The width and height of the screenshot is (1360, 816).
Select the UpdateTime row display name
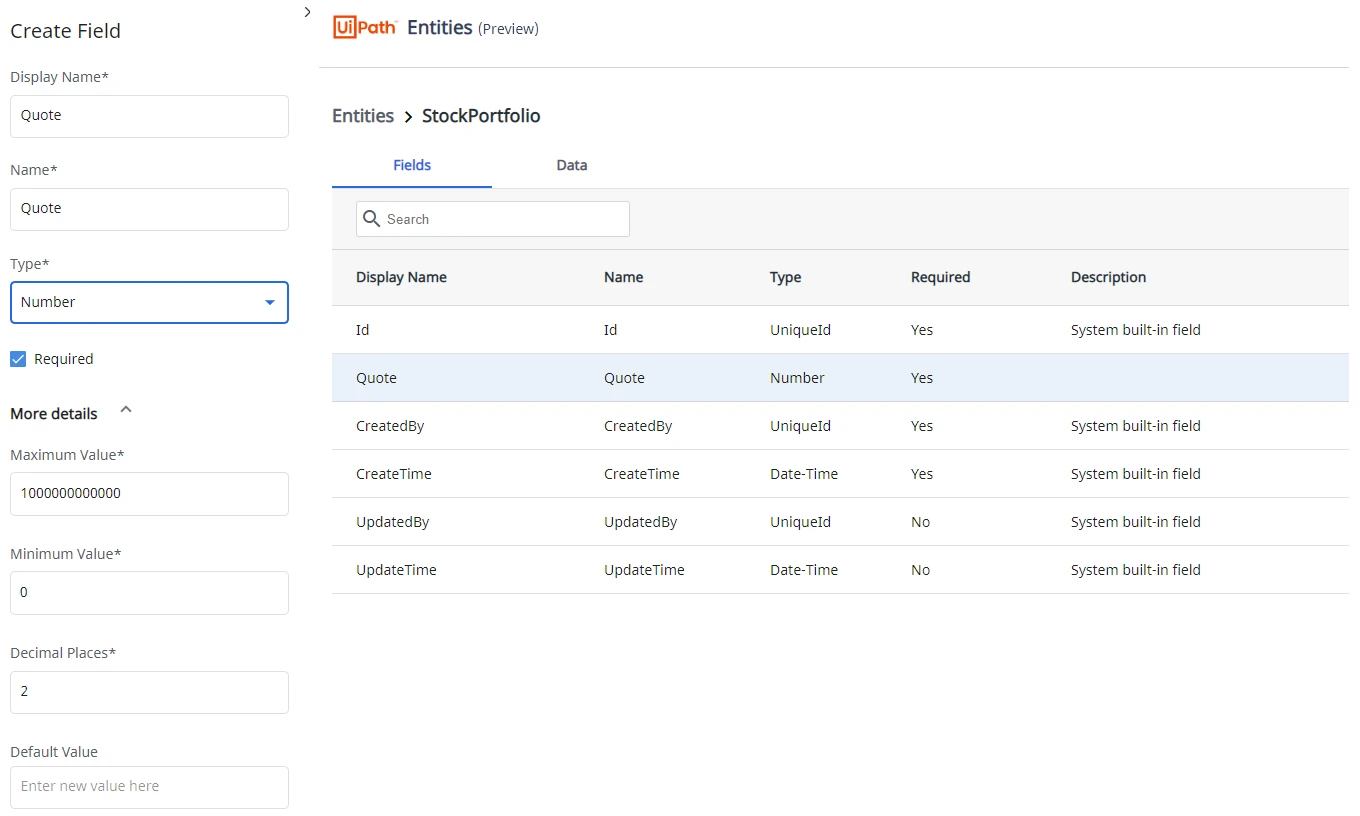coord(396,570)
